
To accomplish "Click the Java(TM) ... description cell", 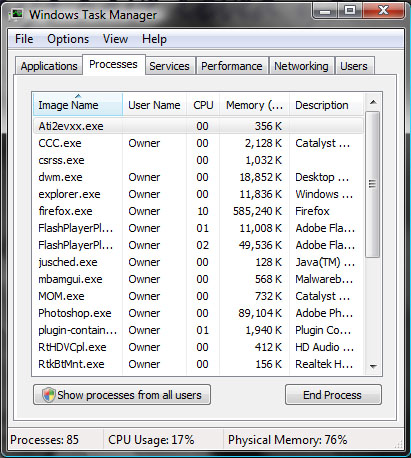I will pyautogui.click(x=325, y=262).
